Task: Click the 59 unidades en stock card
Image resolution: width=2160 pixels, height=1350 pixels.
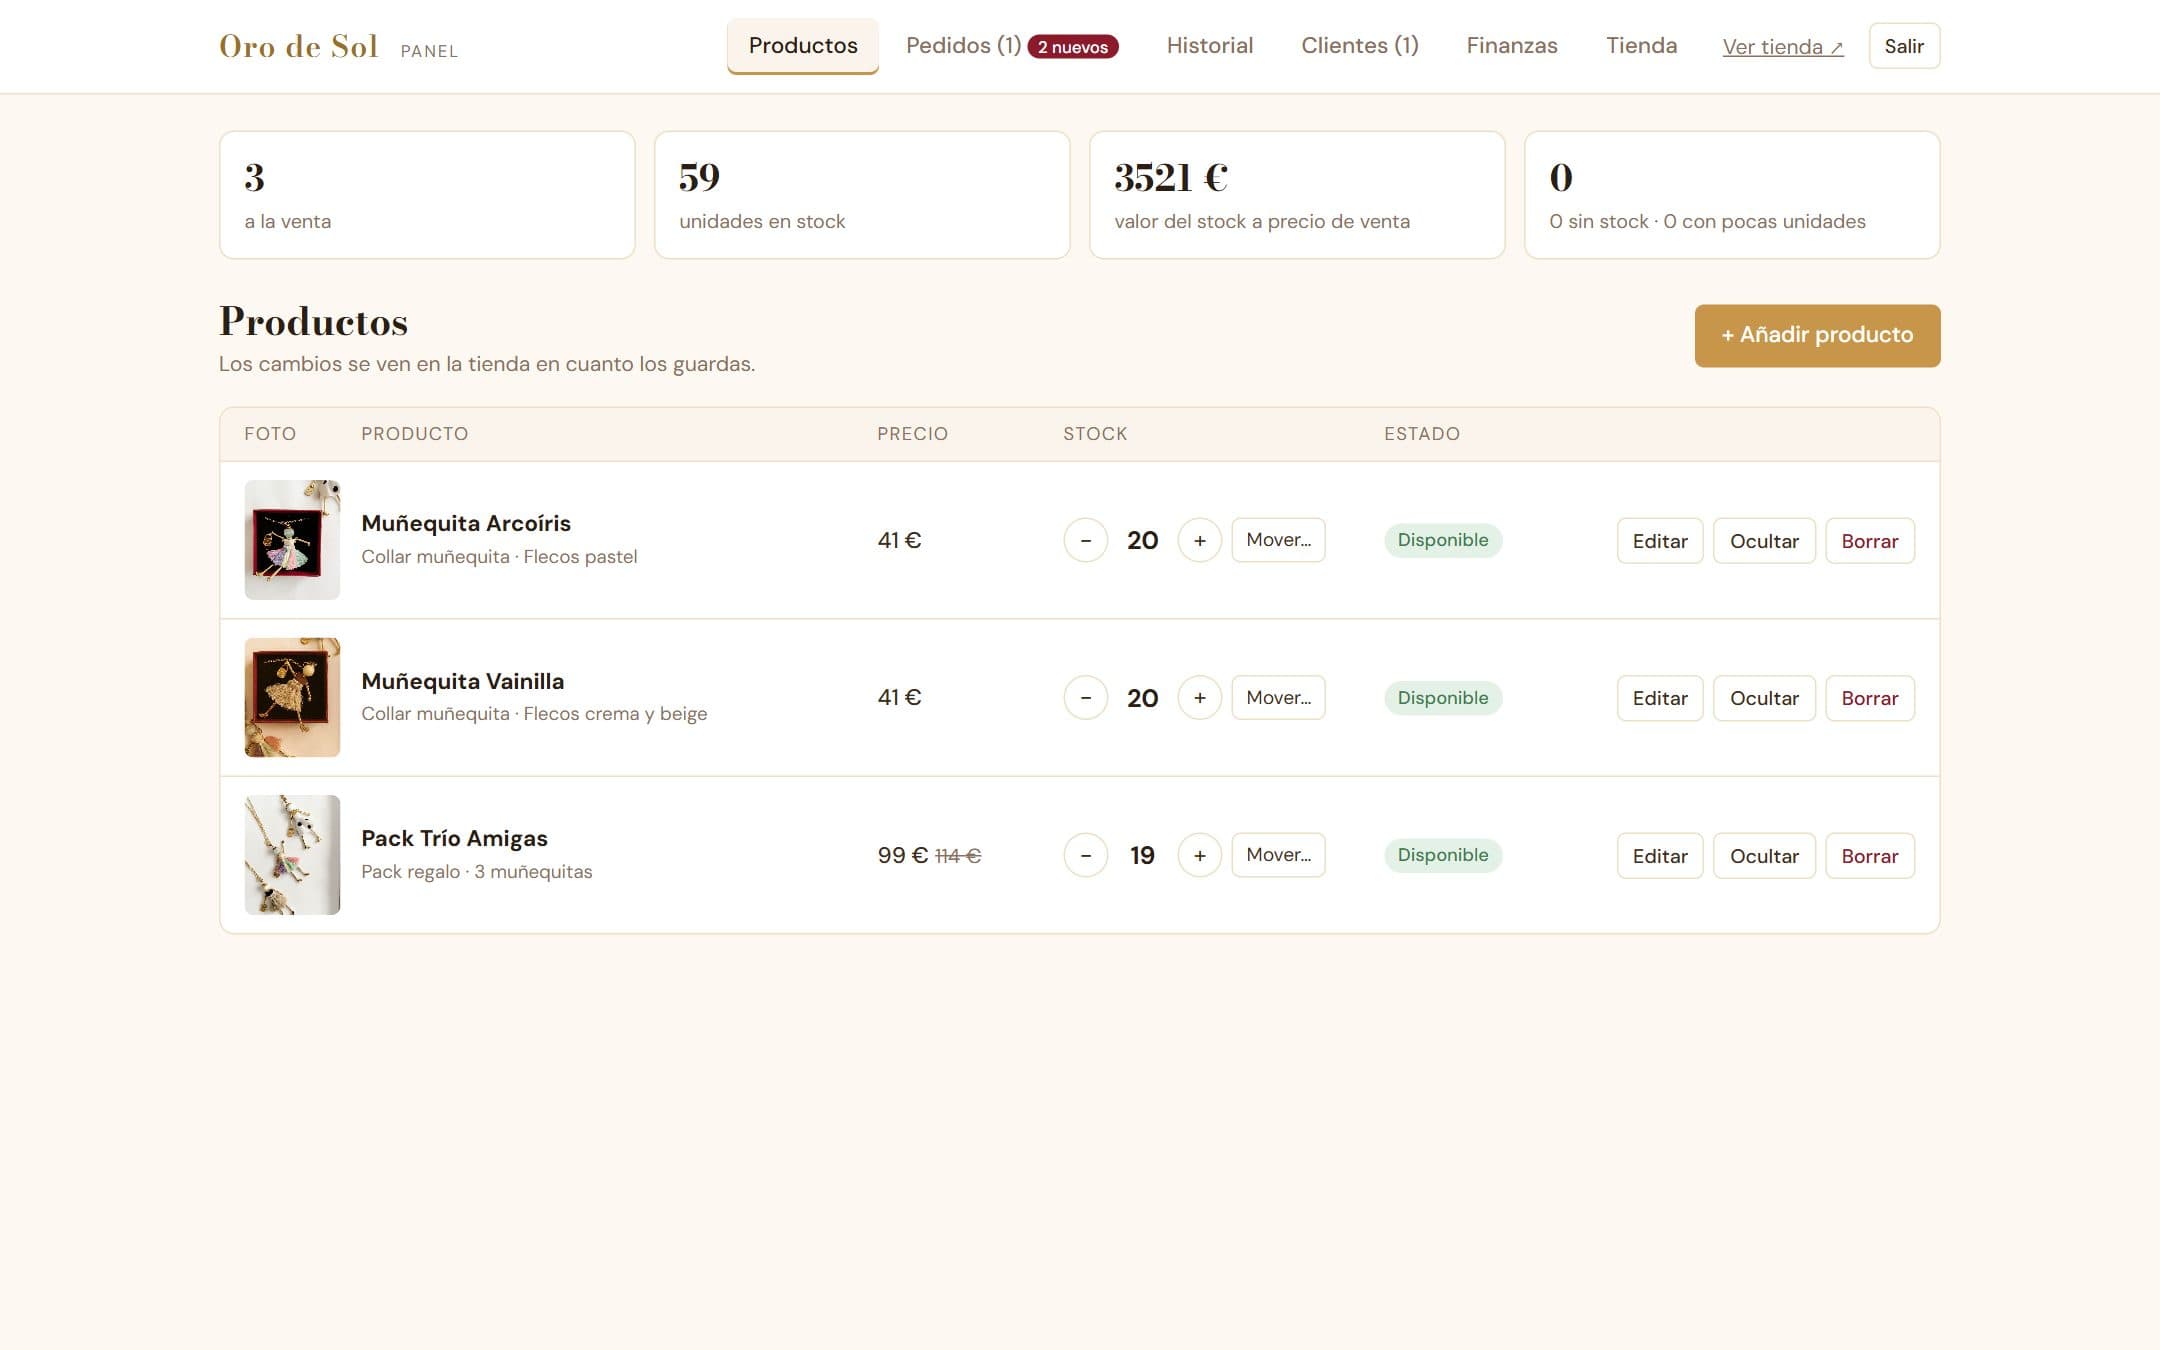Action: [862, 195]
